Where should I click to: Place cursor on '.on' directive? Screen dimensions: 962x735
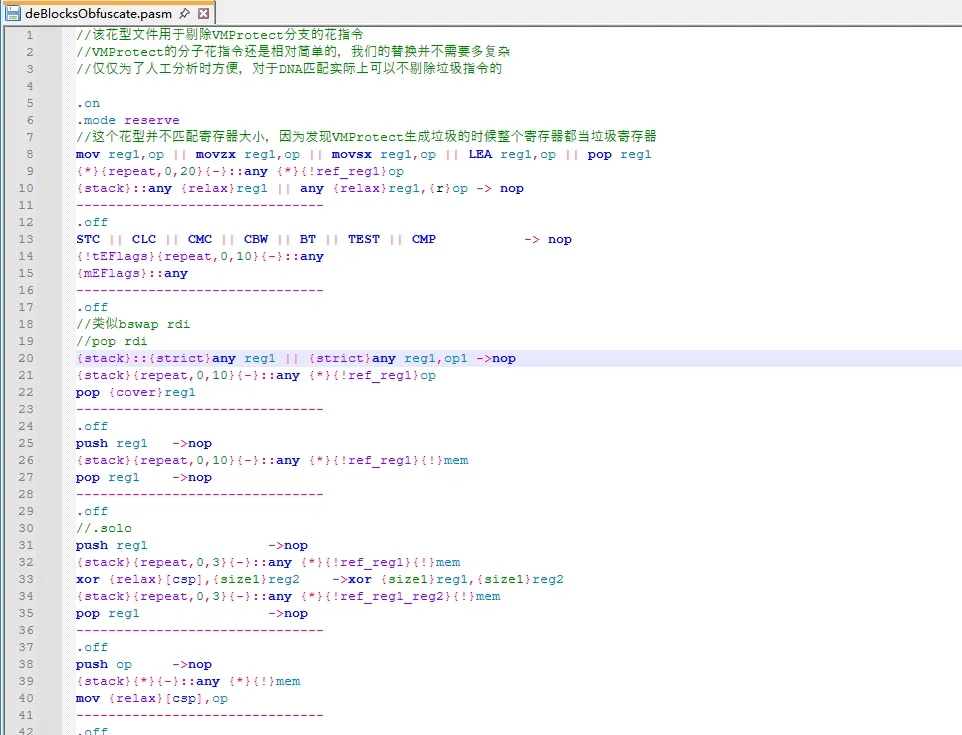pos(88,103)
